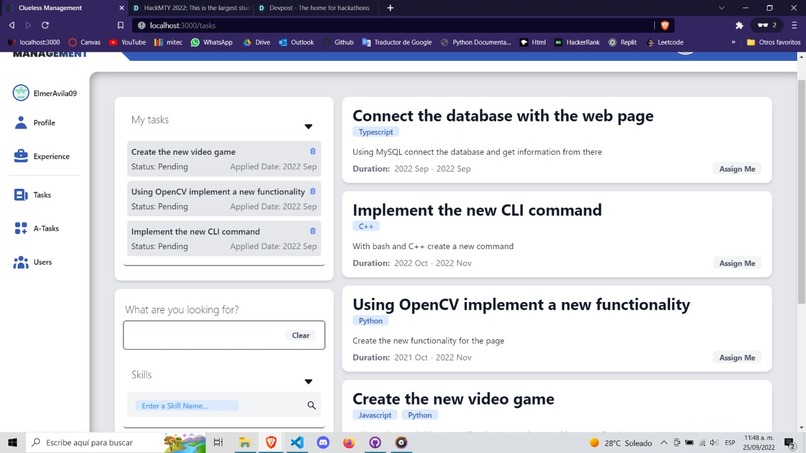Open Discord from taskbar

(323, 442)
